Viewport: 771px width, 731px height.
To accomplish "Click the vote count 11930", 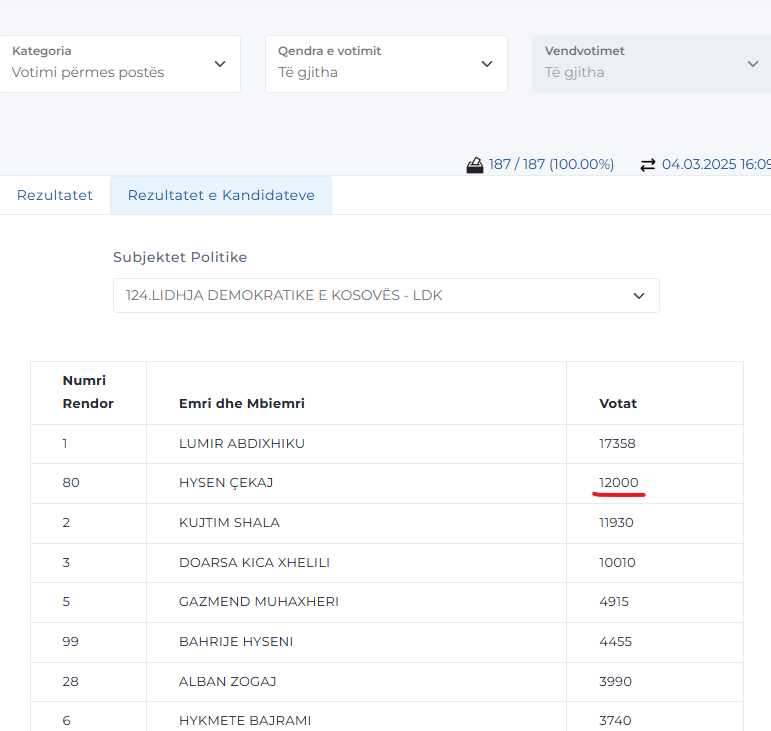I will 616,523.
